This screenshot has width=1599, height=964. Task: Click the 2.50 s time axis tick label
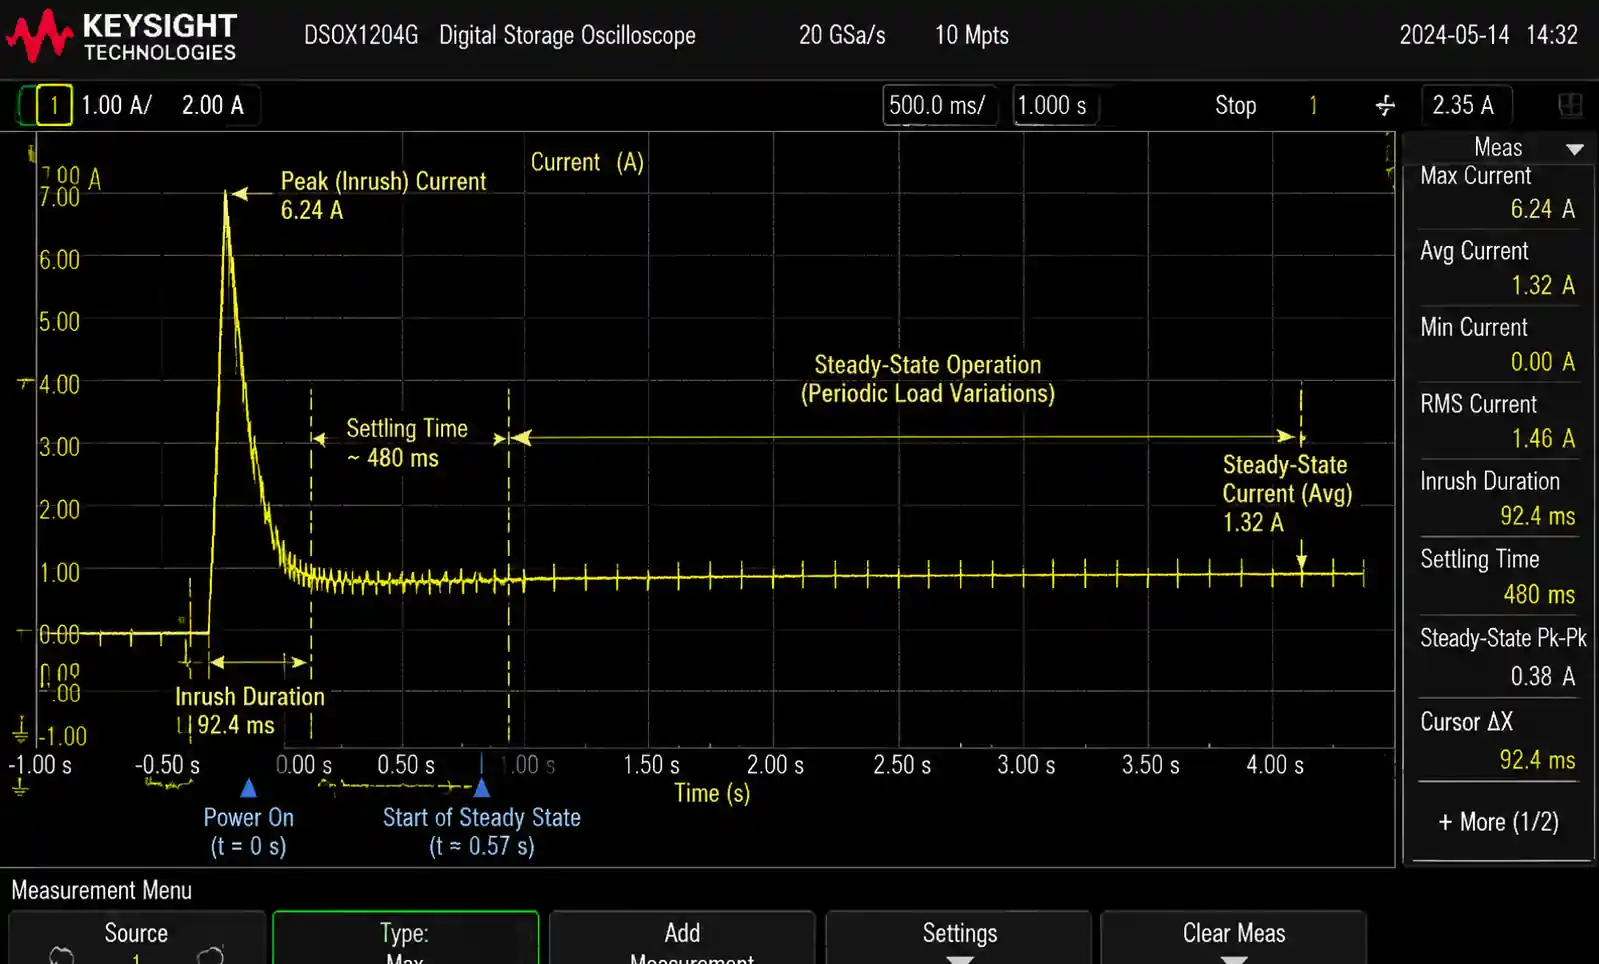pos(902,765)
